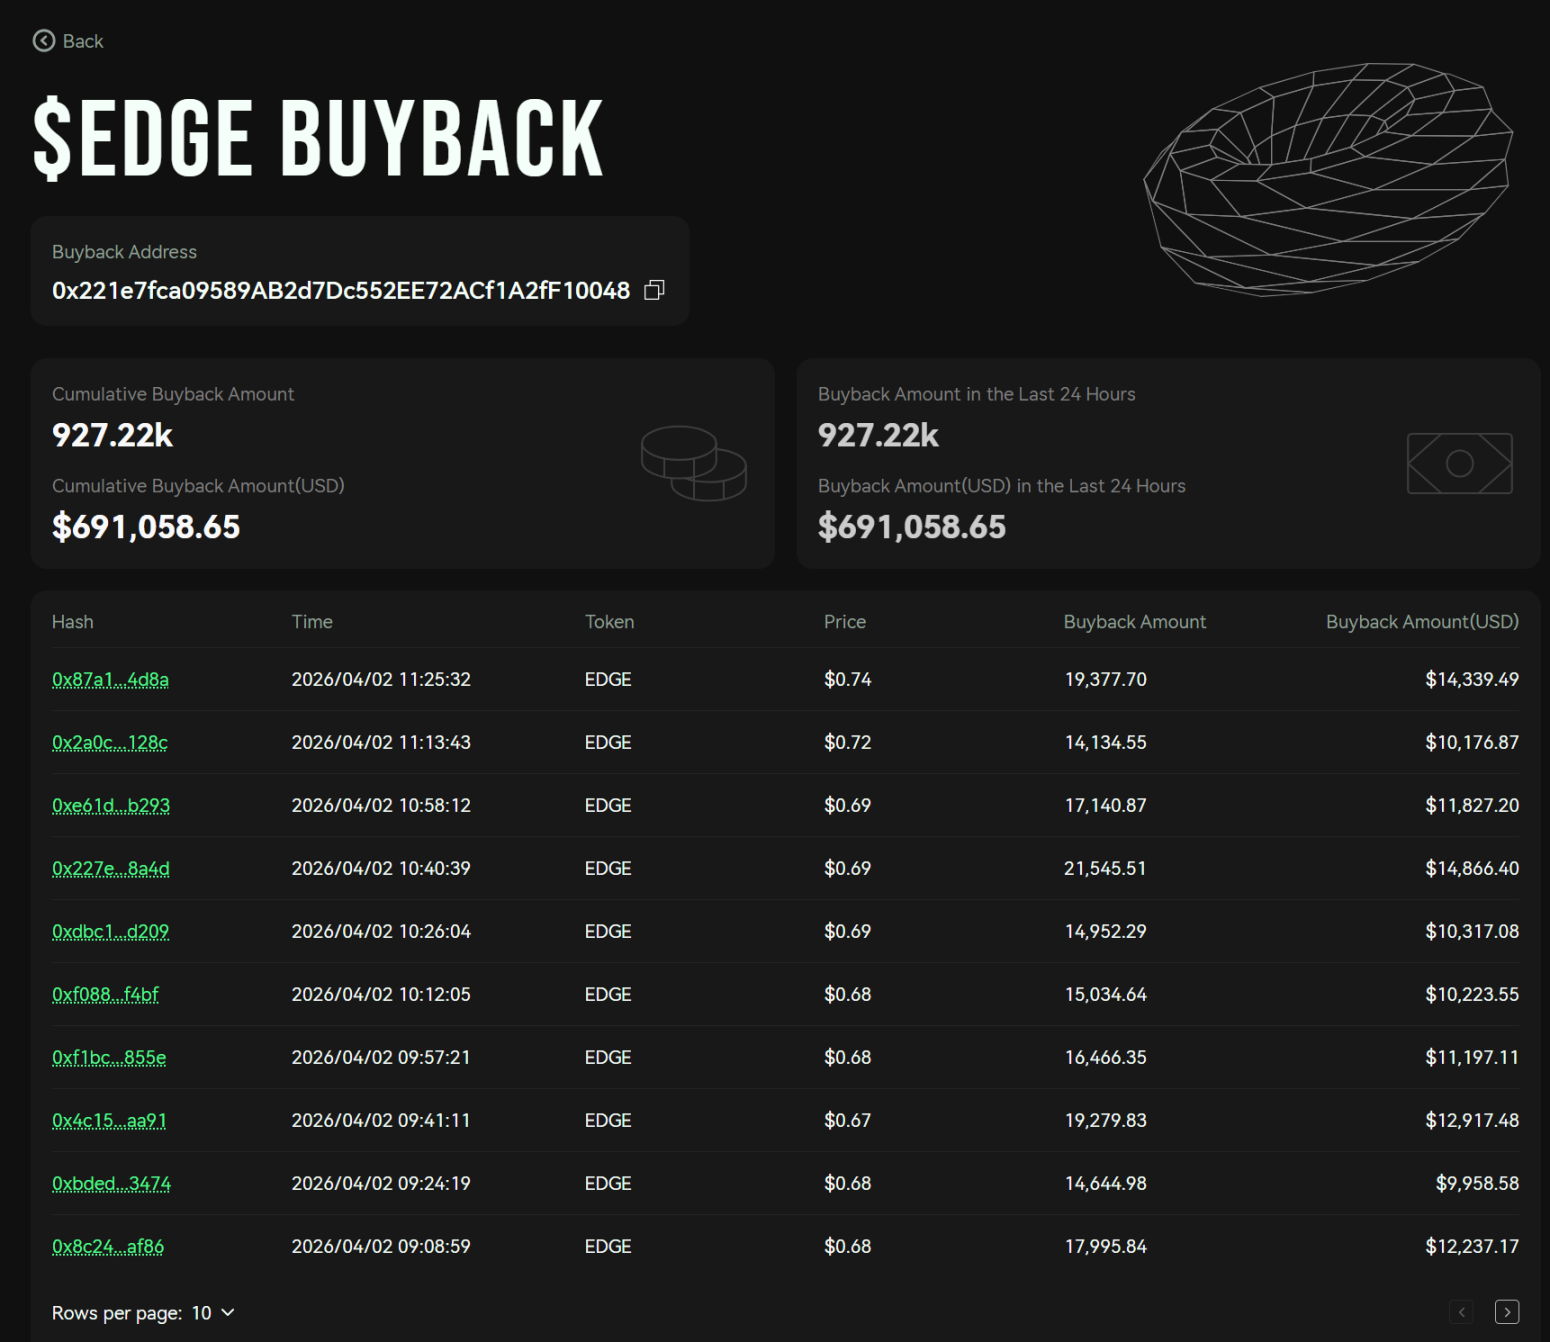Go to the previous page arrow

pyautogui.click(x=1461, y=1312)
